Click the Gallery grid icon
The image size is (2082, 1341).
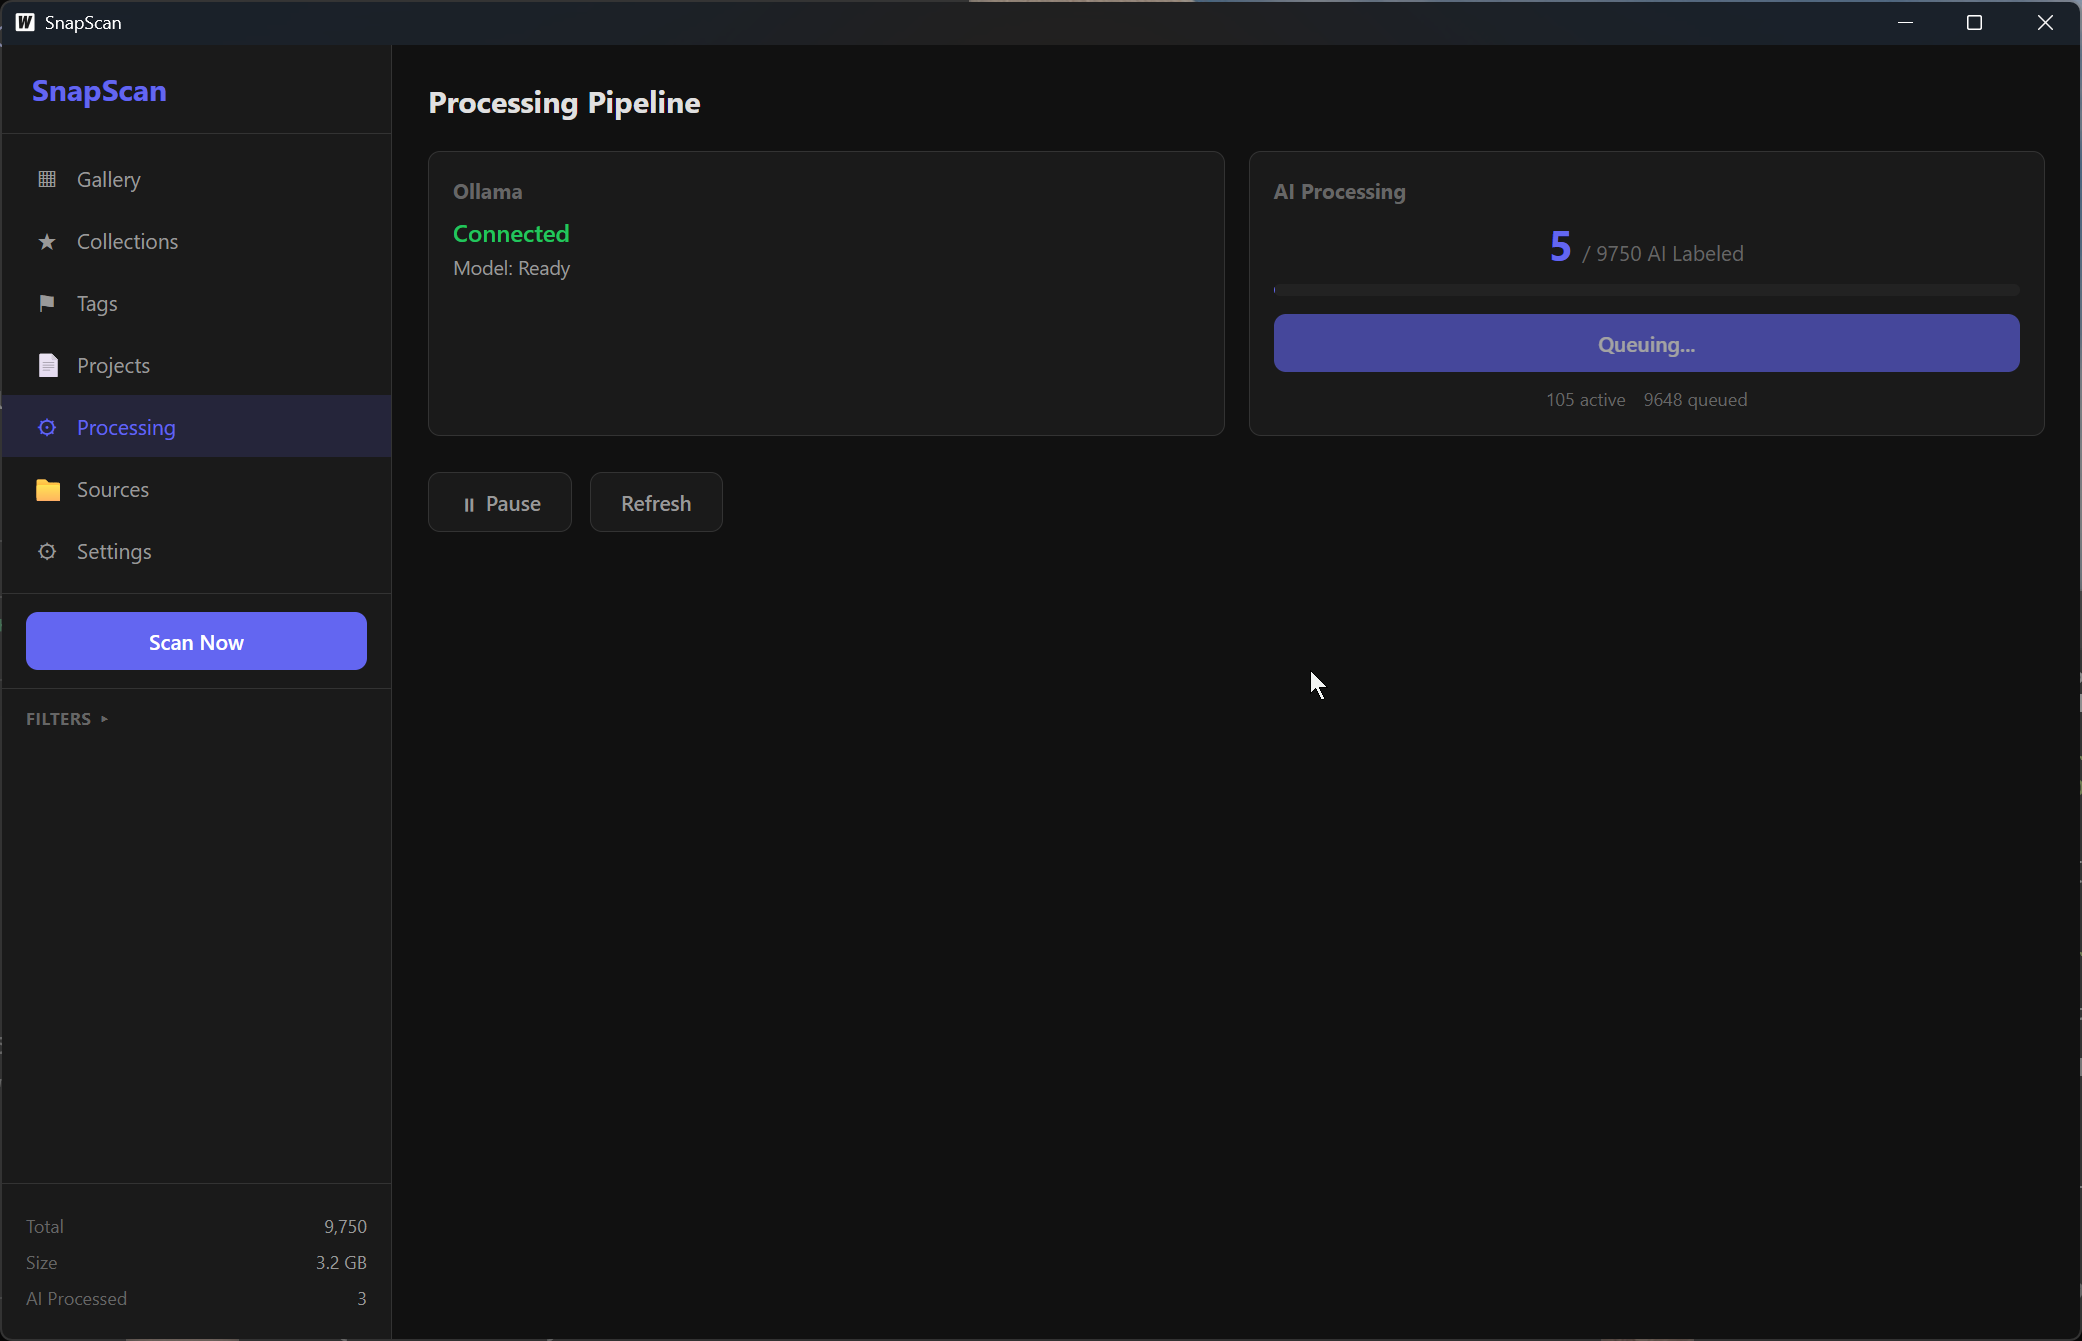(47, 180)
